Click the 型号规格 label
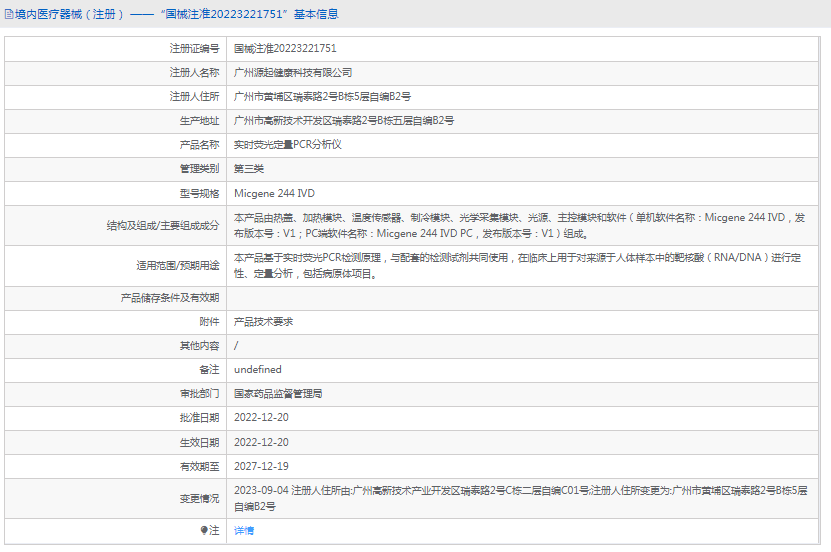 (x=199, y=193)
